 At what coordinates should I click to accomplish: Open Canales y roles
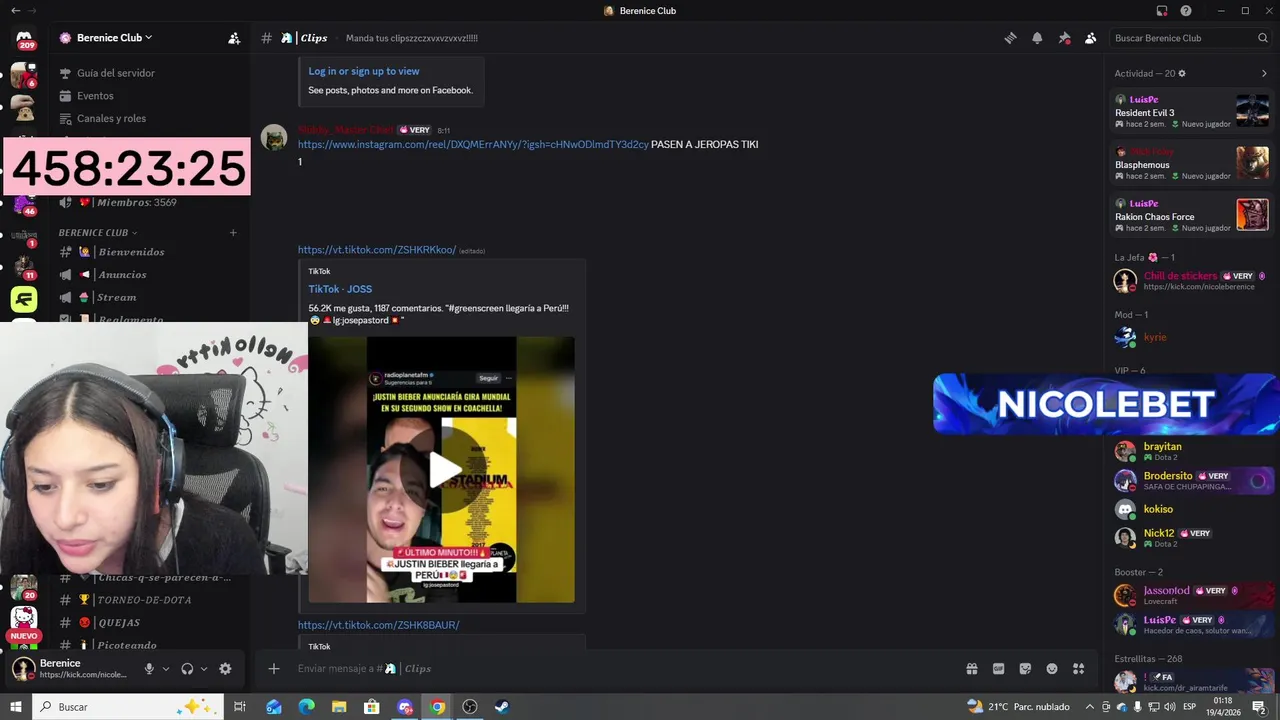[150, 118]
